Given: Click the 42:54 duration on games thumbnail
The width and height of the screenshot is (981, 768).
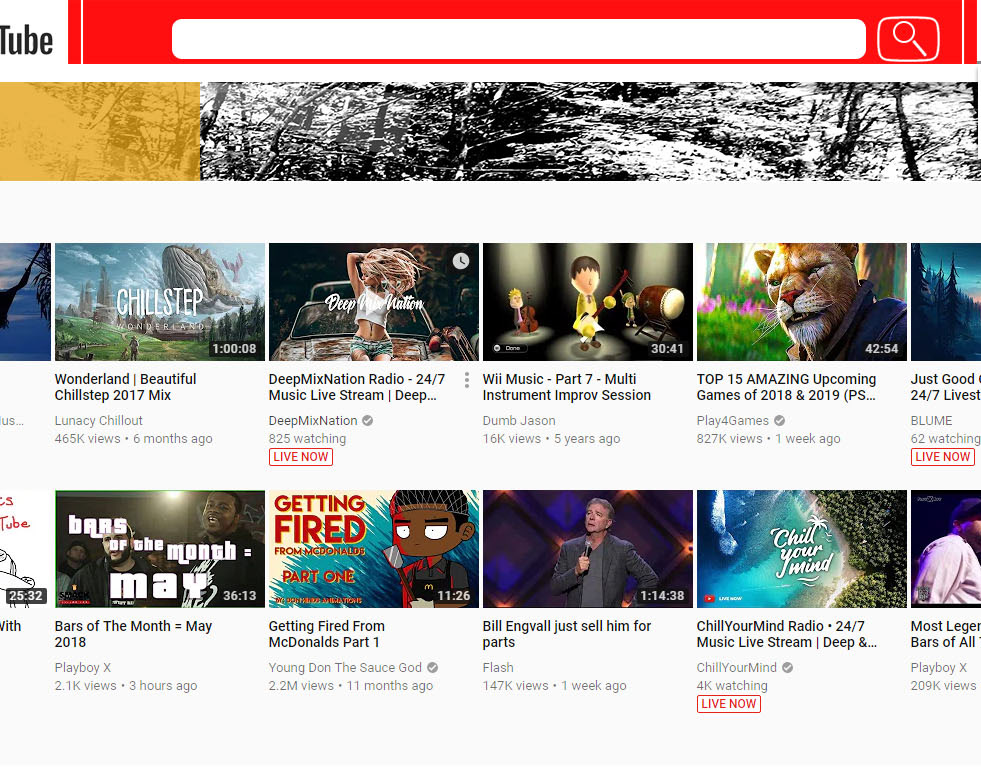Looking at the screenshot, I should (x=881, y=349).
